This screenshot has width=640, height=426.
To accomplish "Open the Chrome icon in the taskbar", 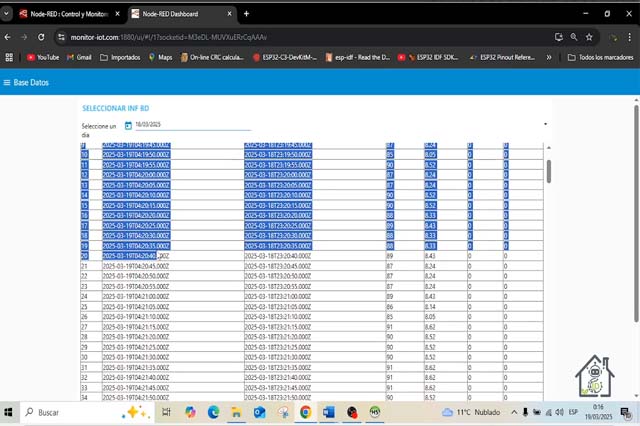I will click(305, 412).
